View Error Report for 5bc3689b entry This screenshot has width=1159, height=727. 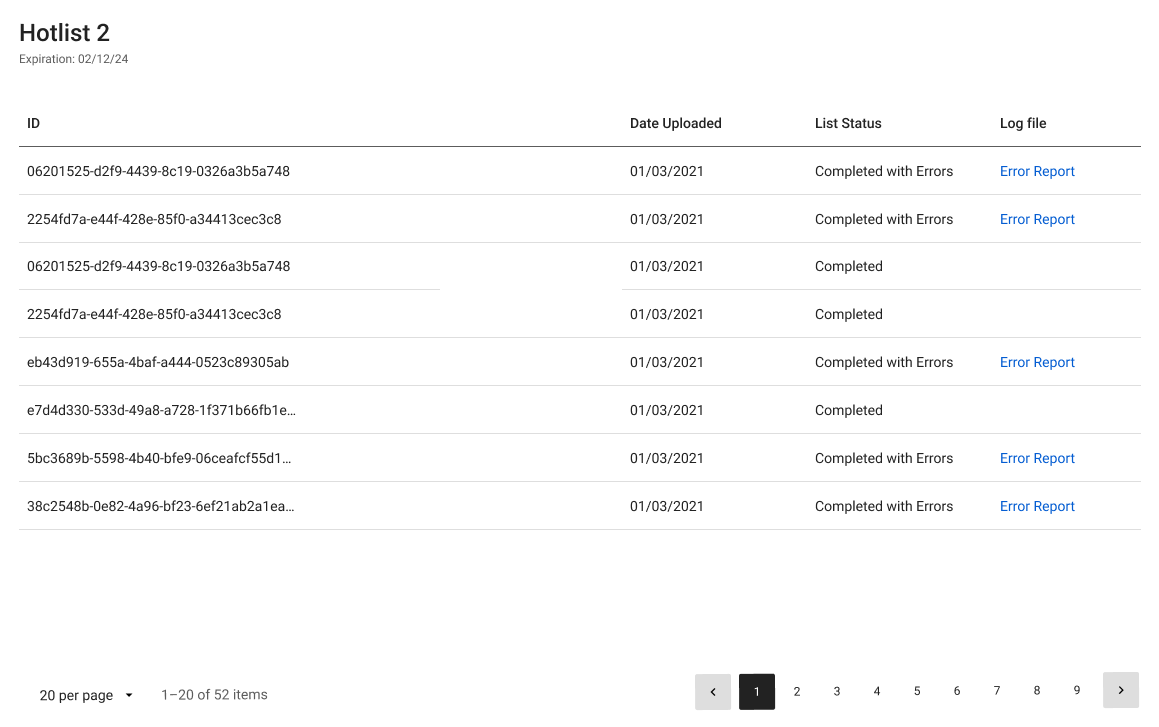(x=1037, y=458)
